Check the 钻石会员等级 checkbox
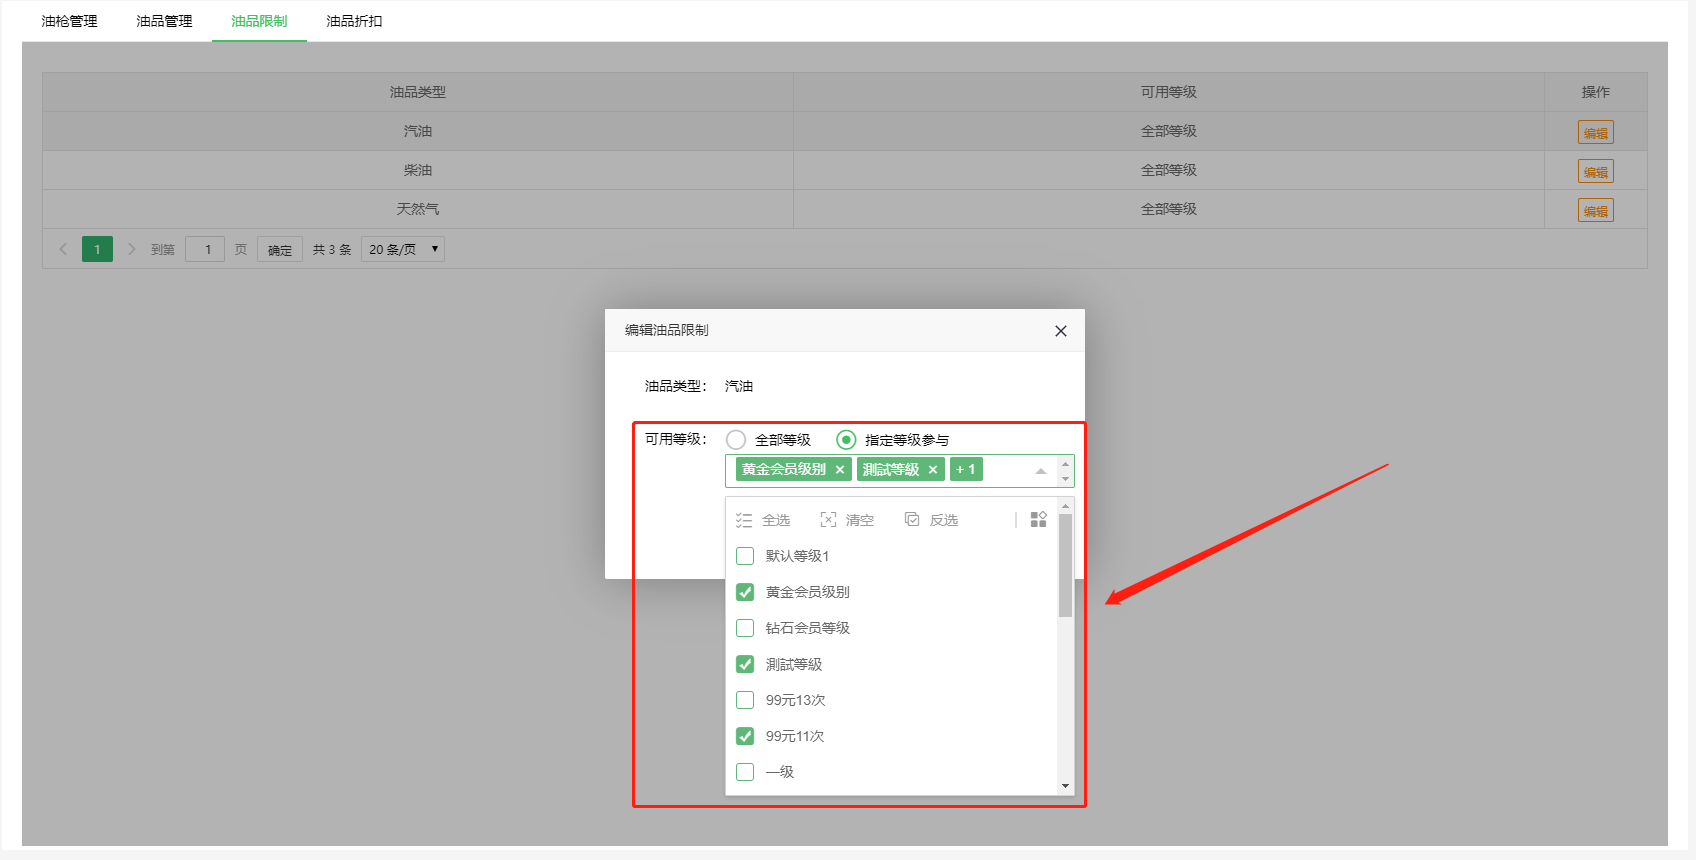Viewport: 1696px width, 860px height. (745, 628)
